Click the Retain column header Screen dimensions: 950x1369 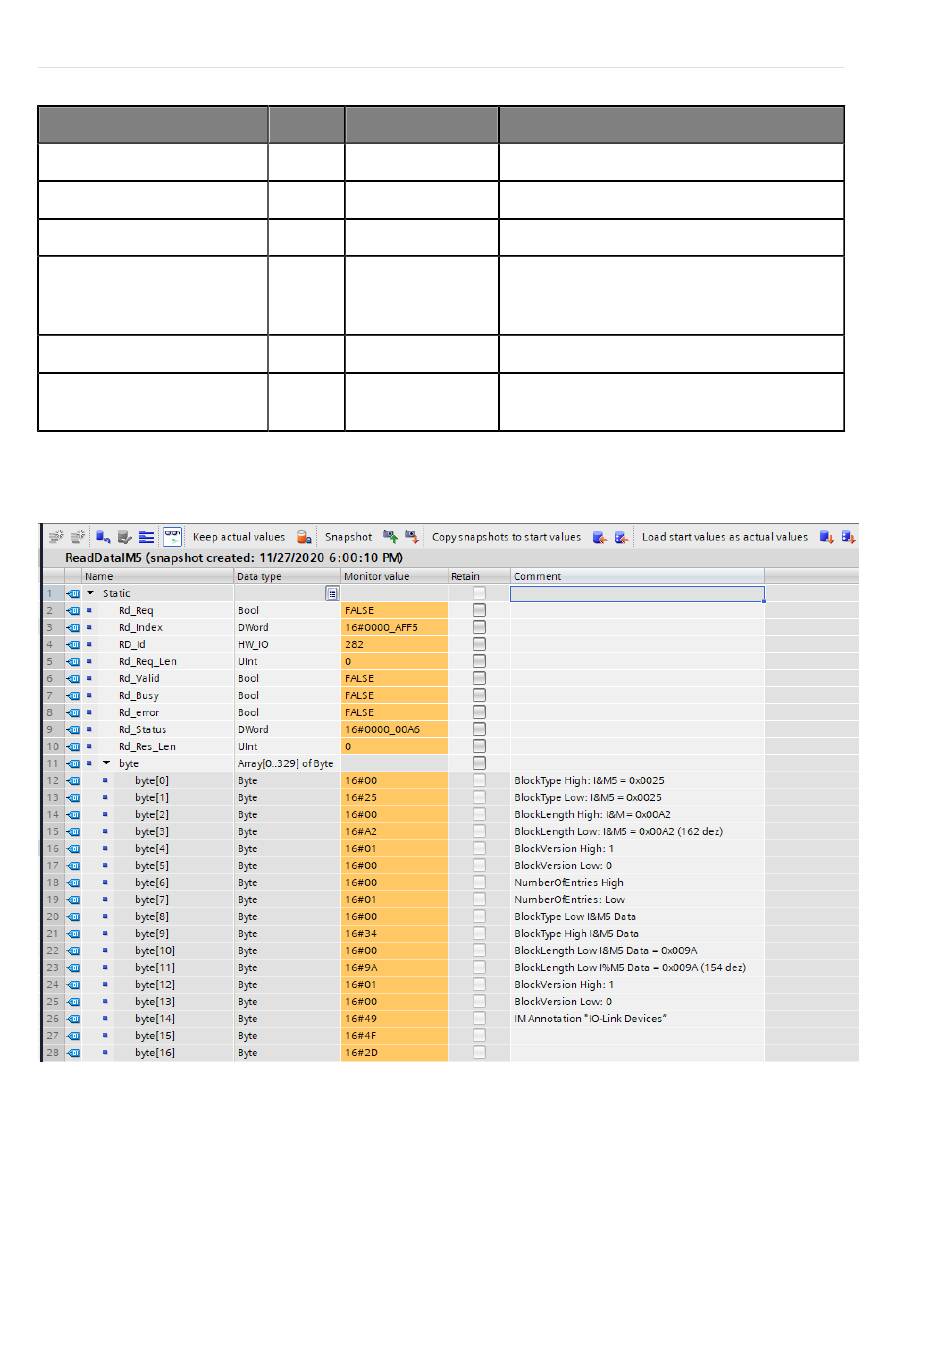pyautogui.click(x=479, y=577)
